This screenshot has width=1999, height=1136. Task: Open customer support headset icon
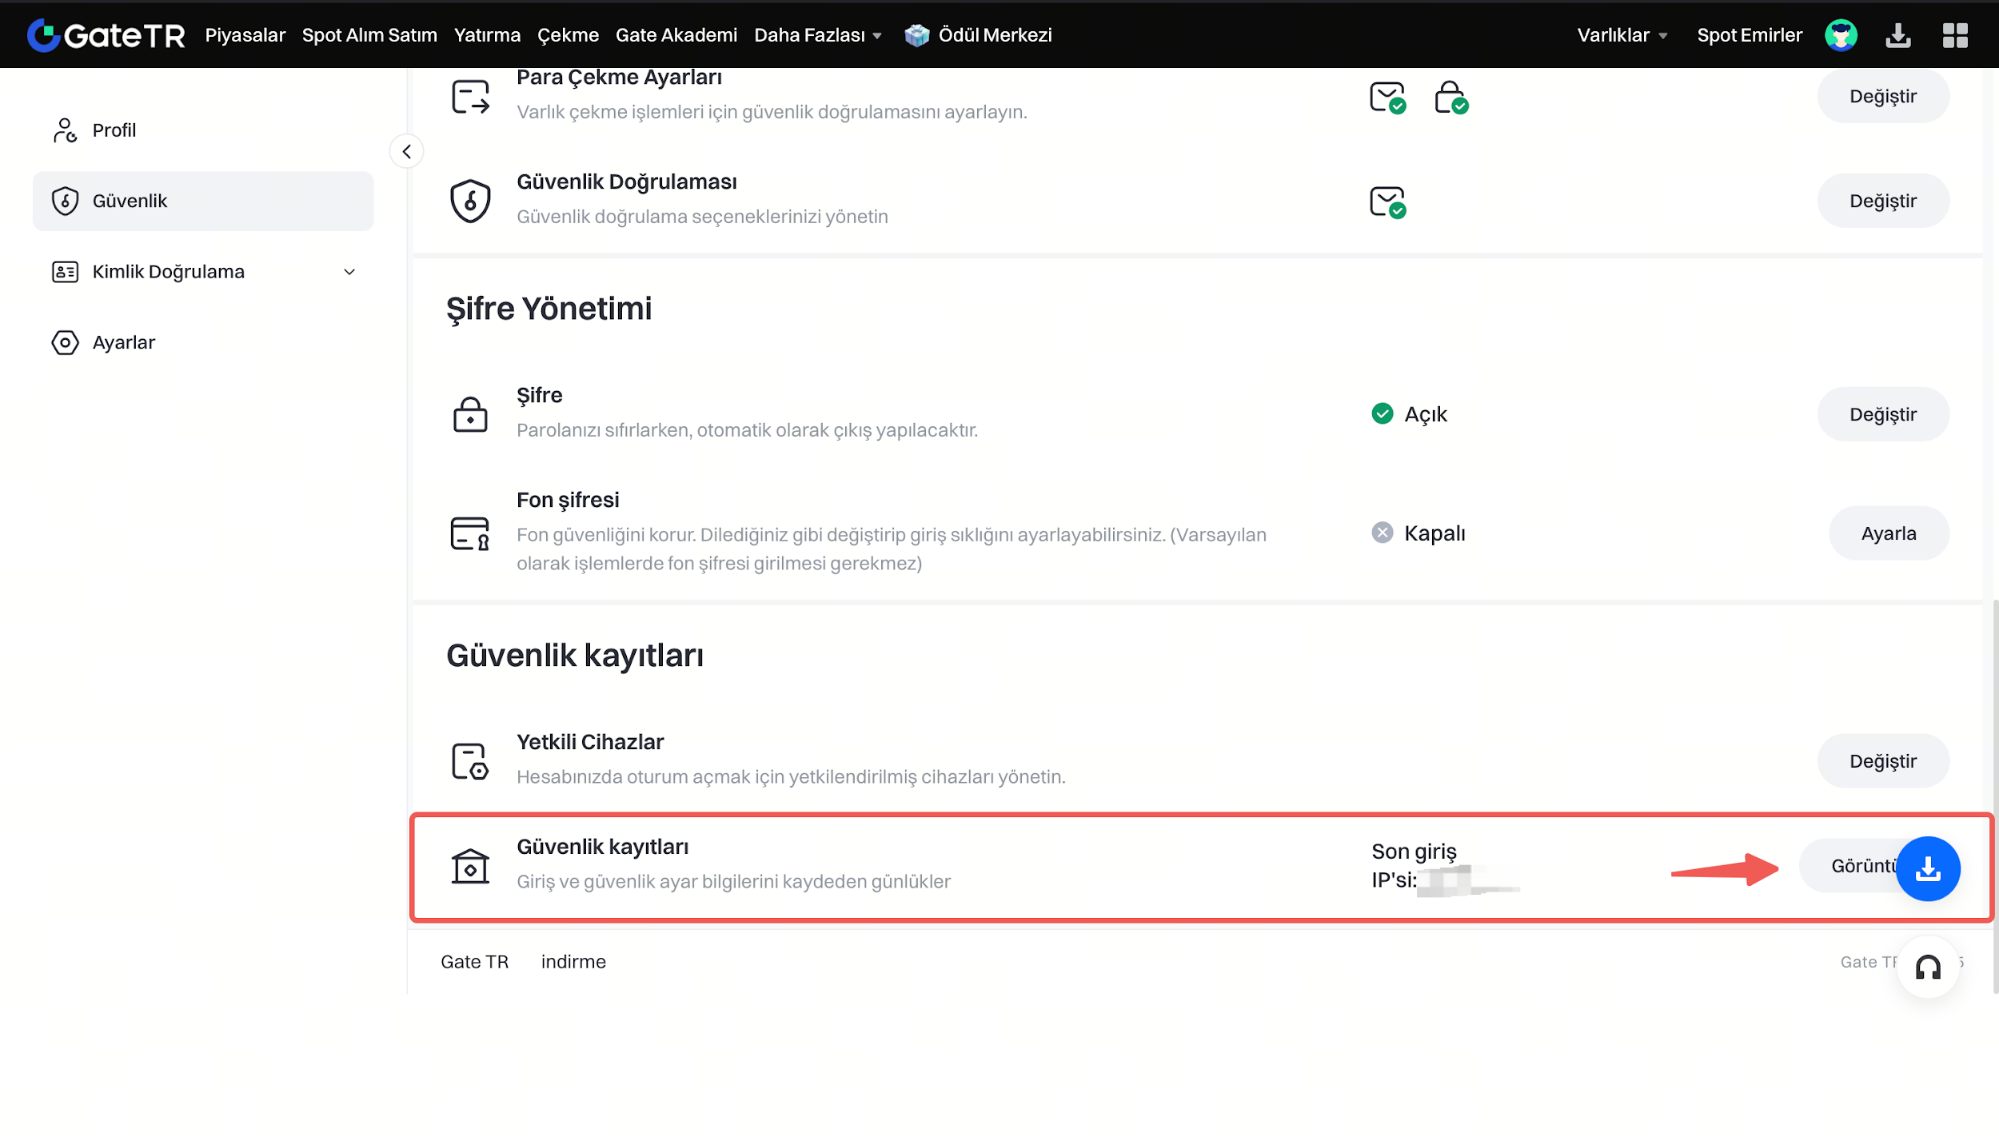point(1927,966)
